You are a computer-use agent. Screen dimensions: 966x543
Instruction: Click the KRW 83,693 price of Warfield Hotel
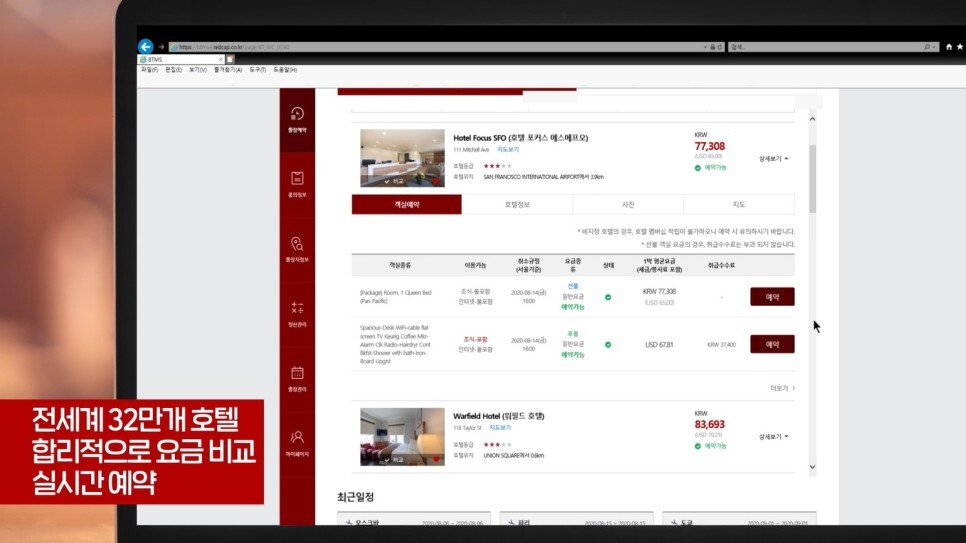(709, 425)
